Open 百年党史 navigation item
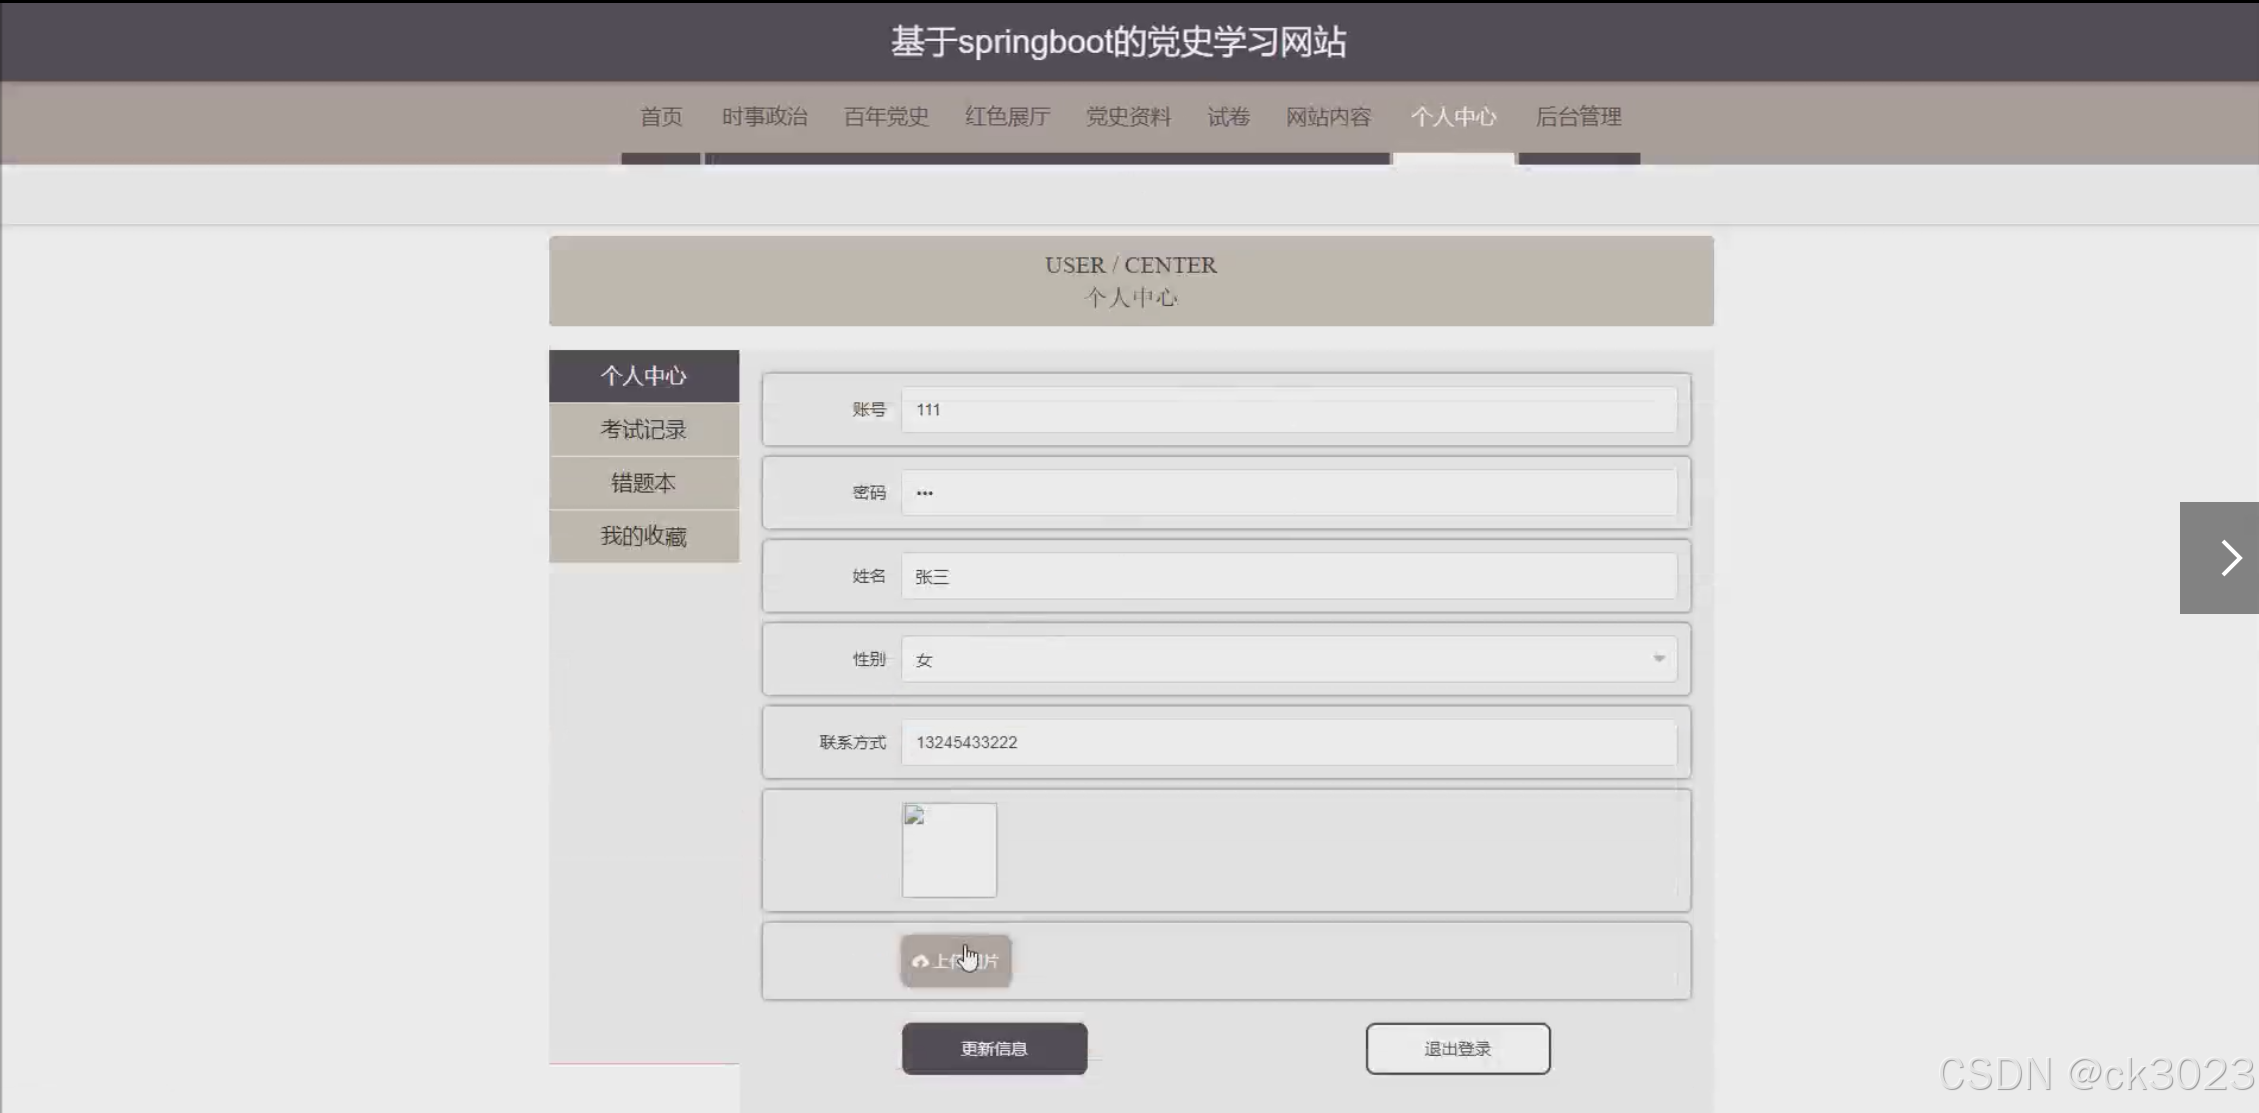The image size is (2259, 1113). click(x=886, y=117)
